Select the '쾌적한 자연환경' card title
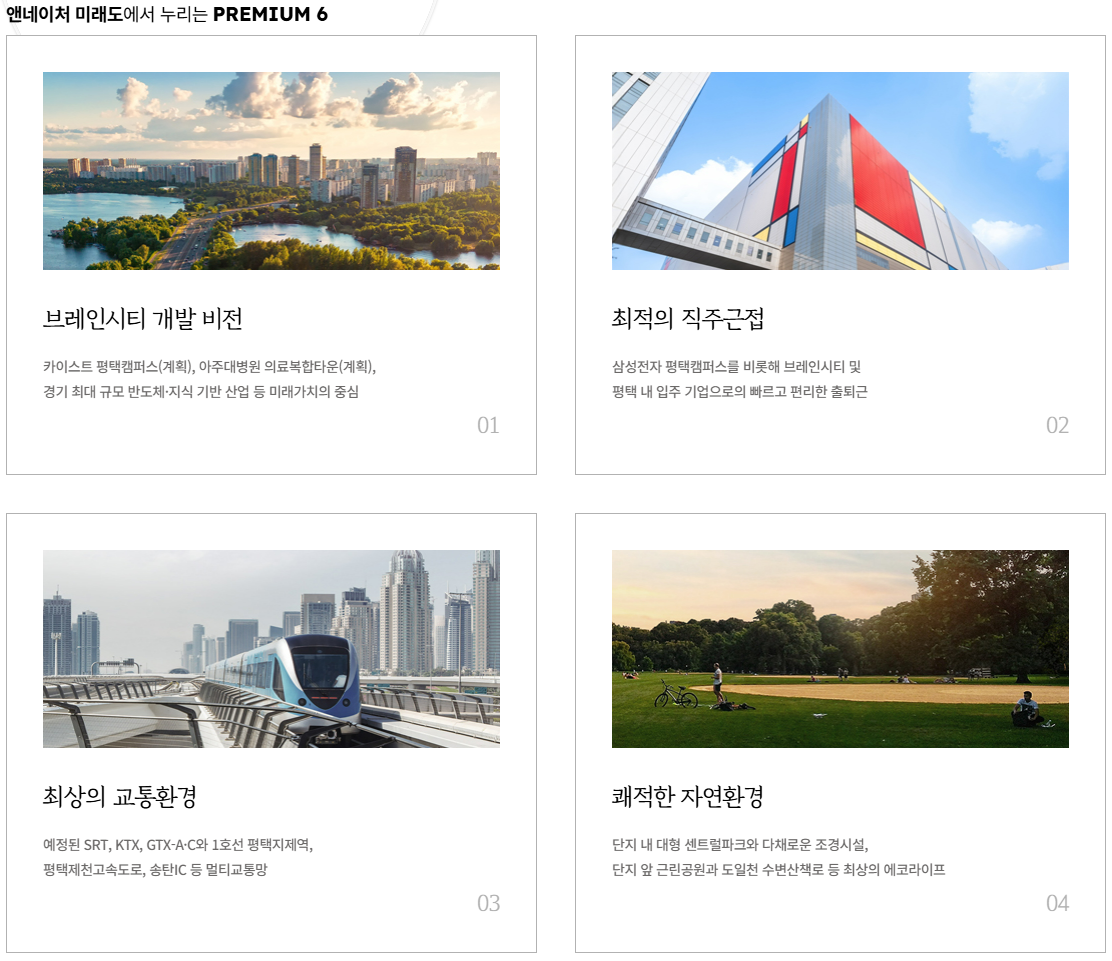Screen dimensions: 1112x961 coord(688,796)
